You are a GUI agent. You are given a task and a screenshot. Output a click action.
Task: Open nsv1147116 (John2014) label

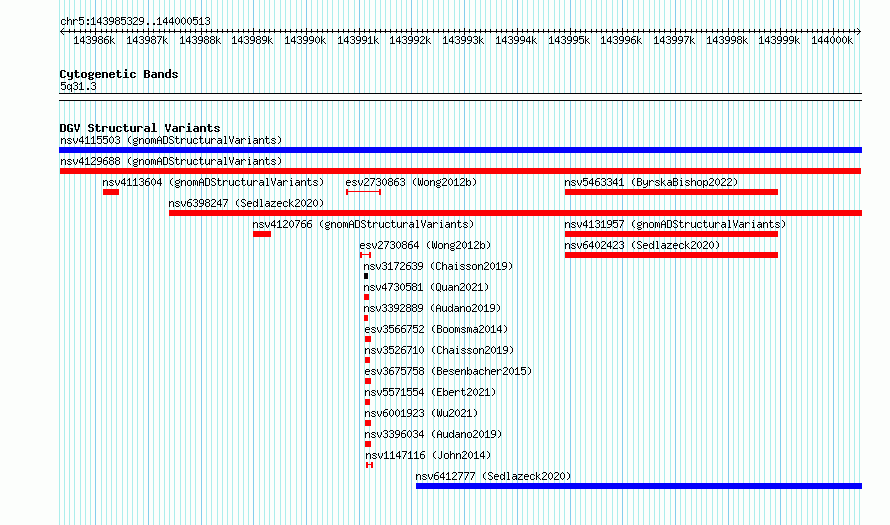[x=429, y=455]
